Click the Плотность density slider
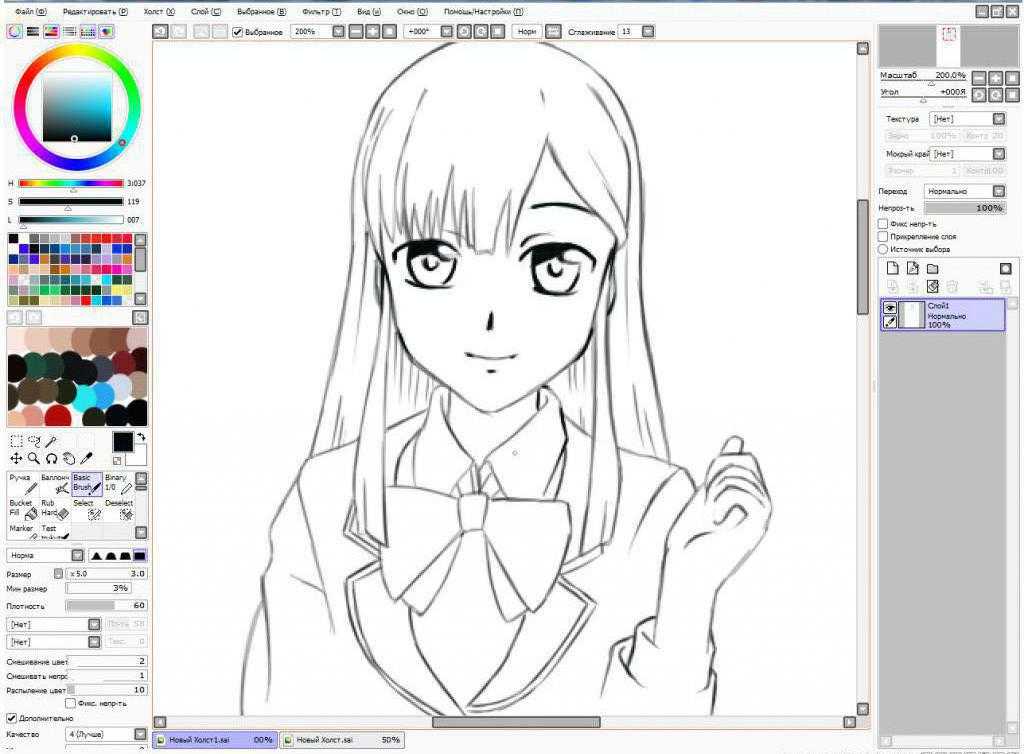 click(106, 606)
